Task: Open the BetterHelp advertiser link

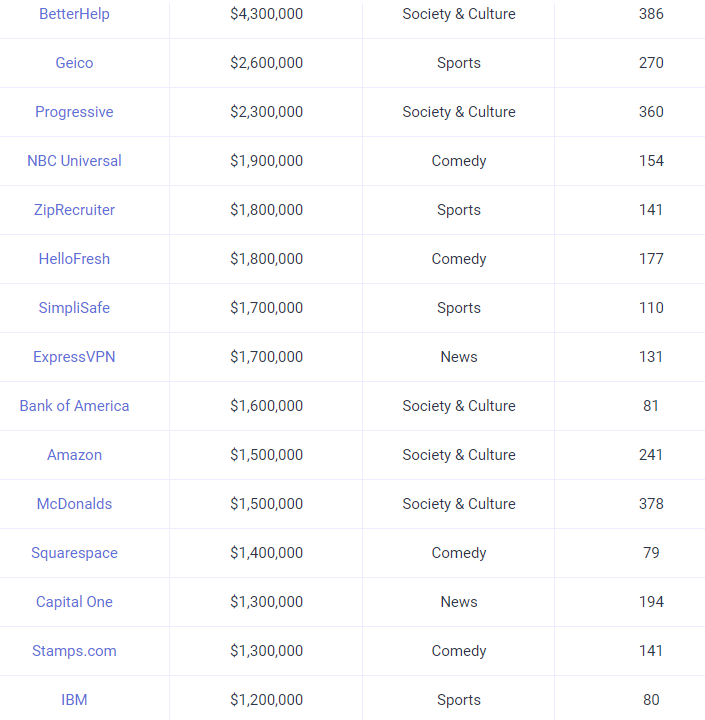Action: pos(74,14)
